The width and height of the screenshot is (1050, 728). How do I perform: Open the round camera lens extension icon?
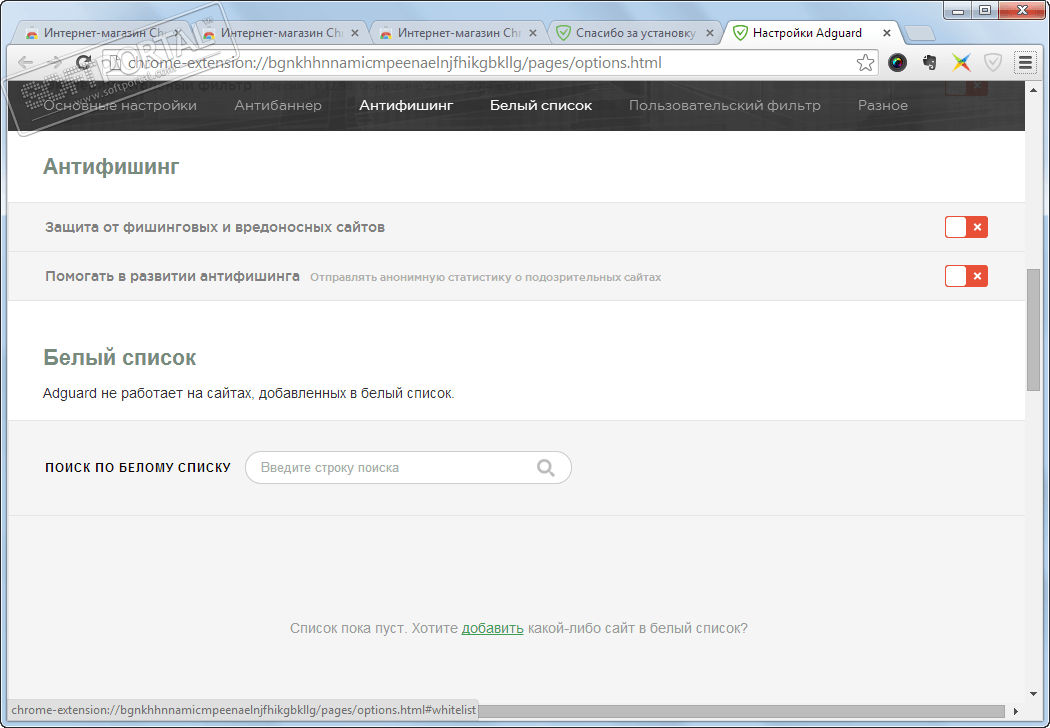pyautogui.click(x=897, y=63)
